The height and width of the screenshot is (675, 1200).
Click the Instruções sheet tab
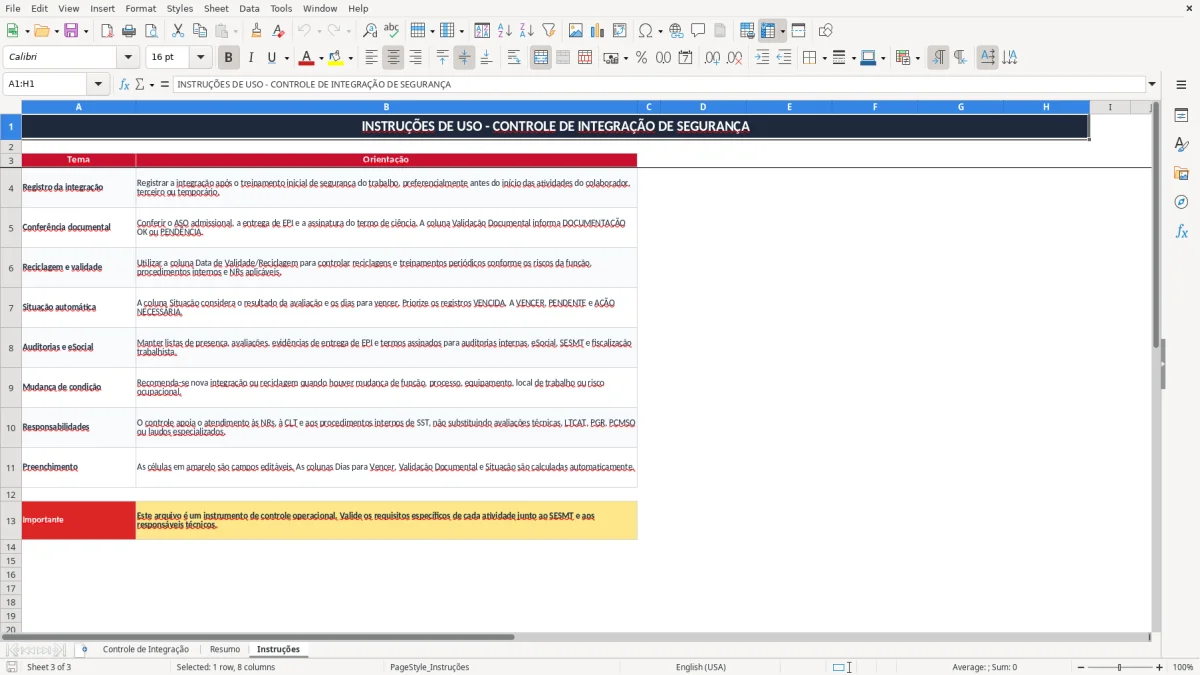pos(278,650)
